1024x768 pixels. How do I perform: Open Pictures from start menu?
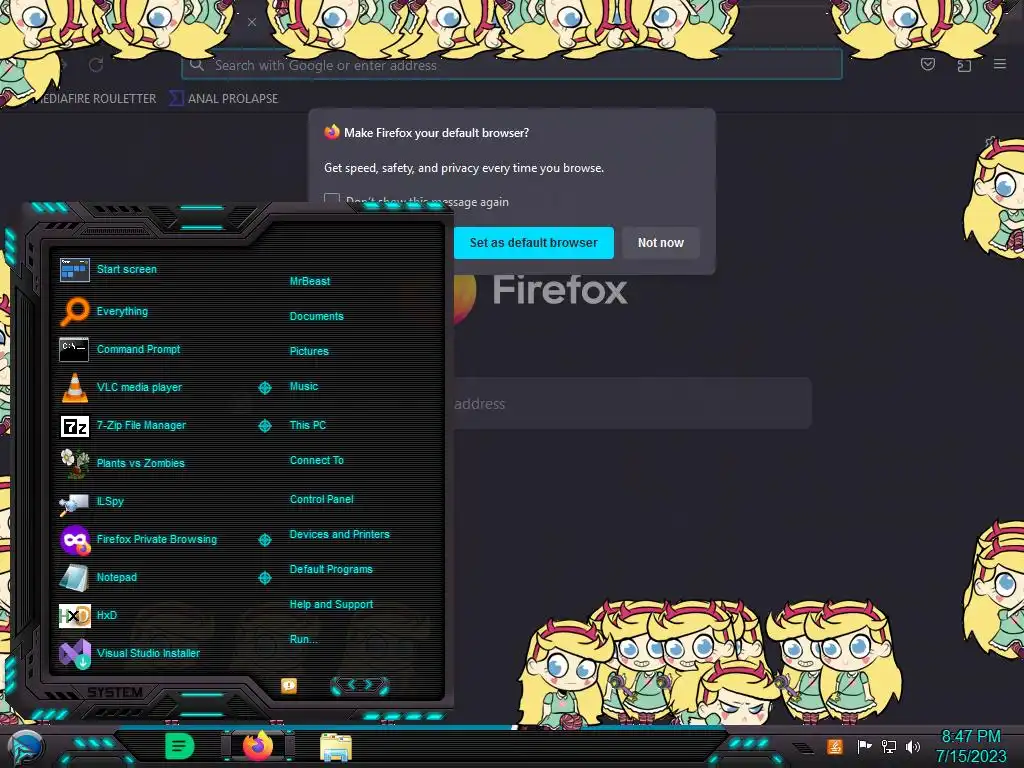pos(309,351)
